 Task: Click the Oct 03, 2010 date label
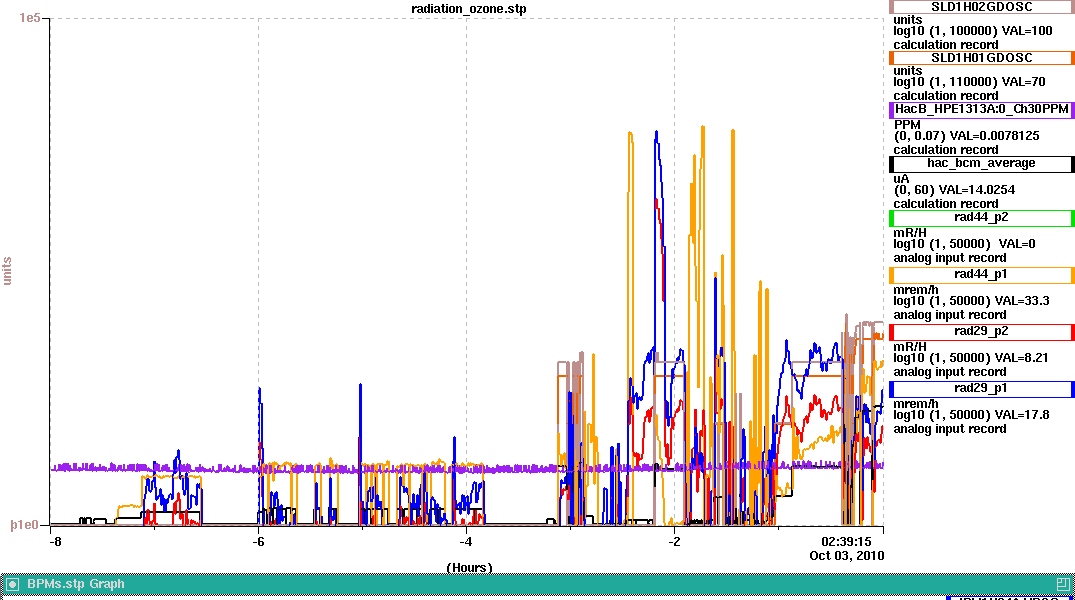(847, 555)
